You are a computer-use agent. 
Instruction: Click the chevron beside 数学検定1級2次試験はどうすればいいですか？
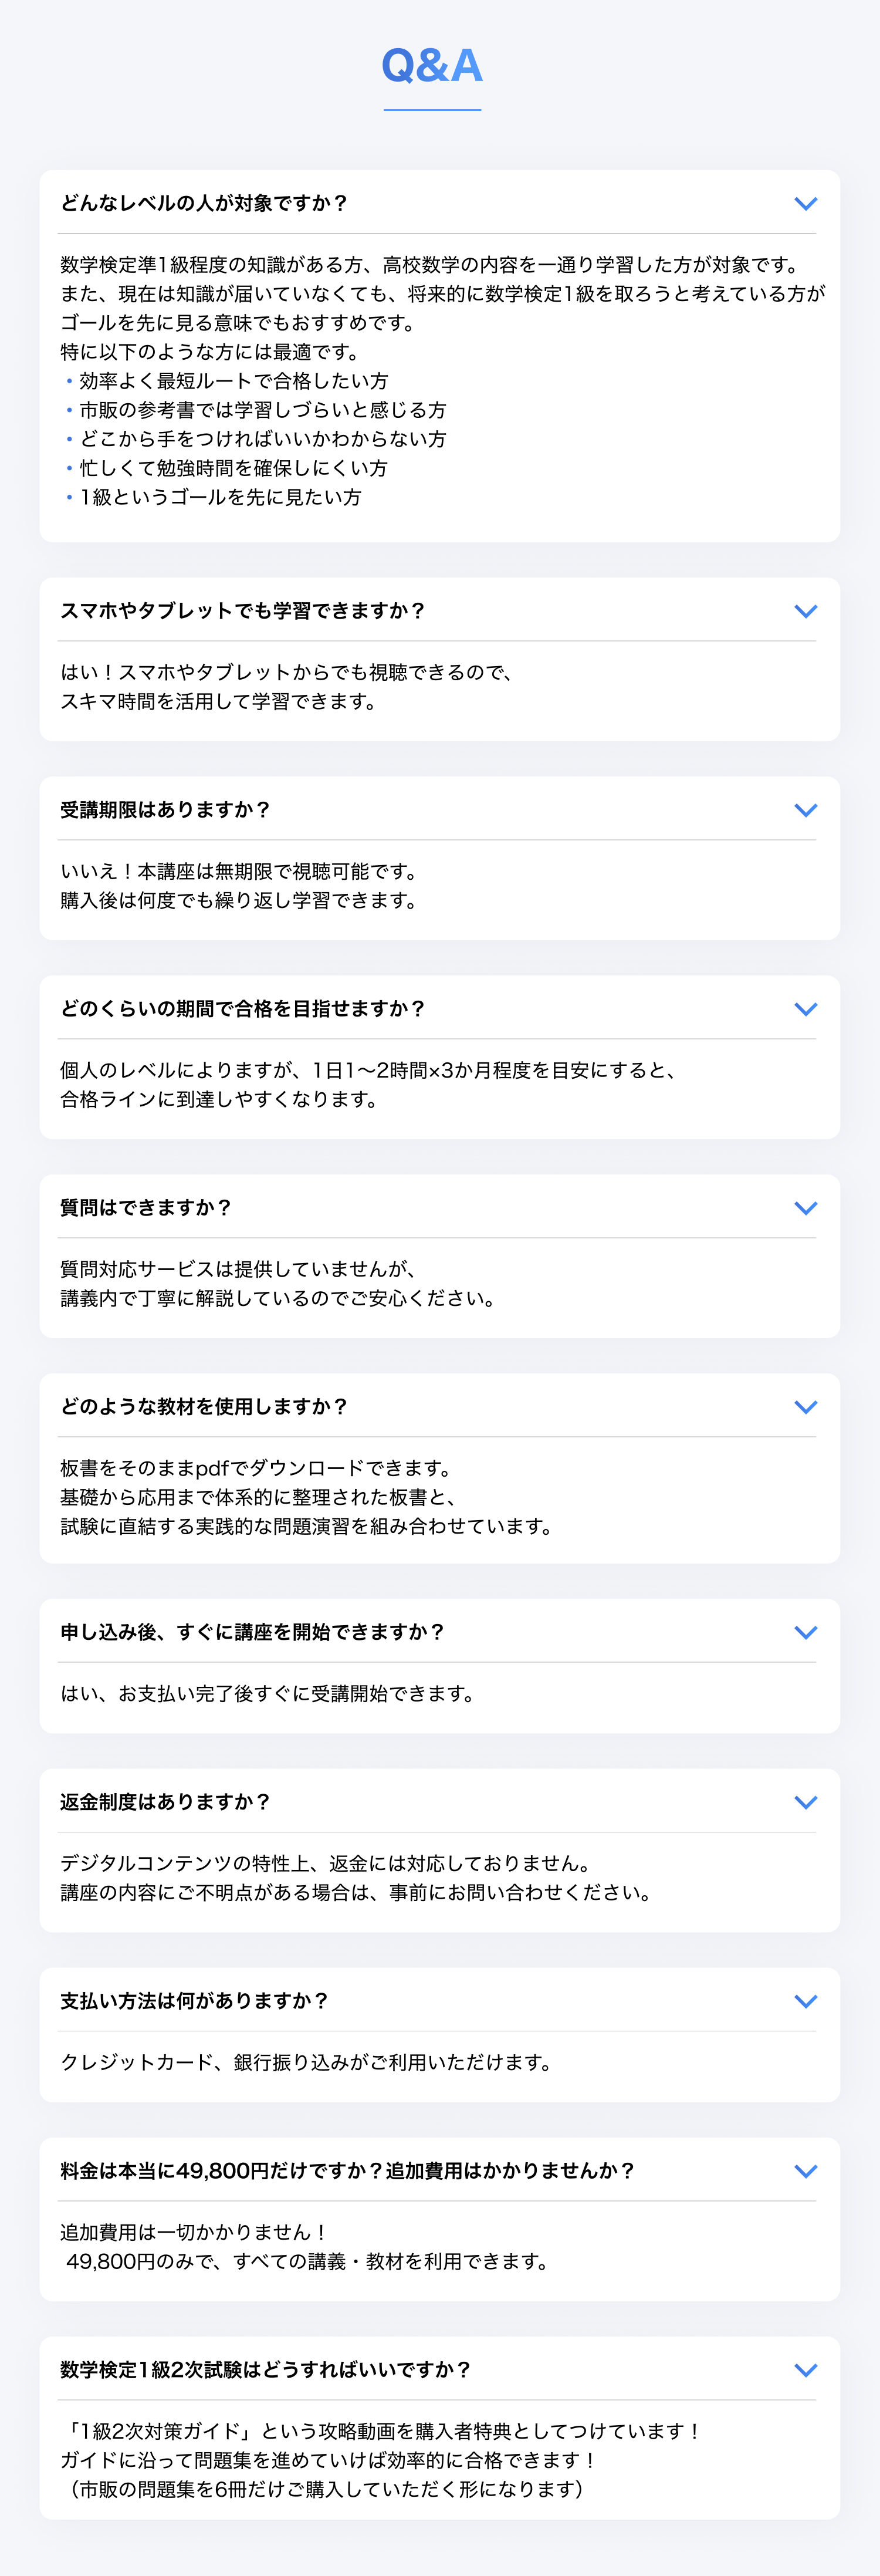[x=805, y=2370]
